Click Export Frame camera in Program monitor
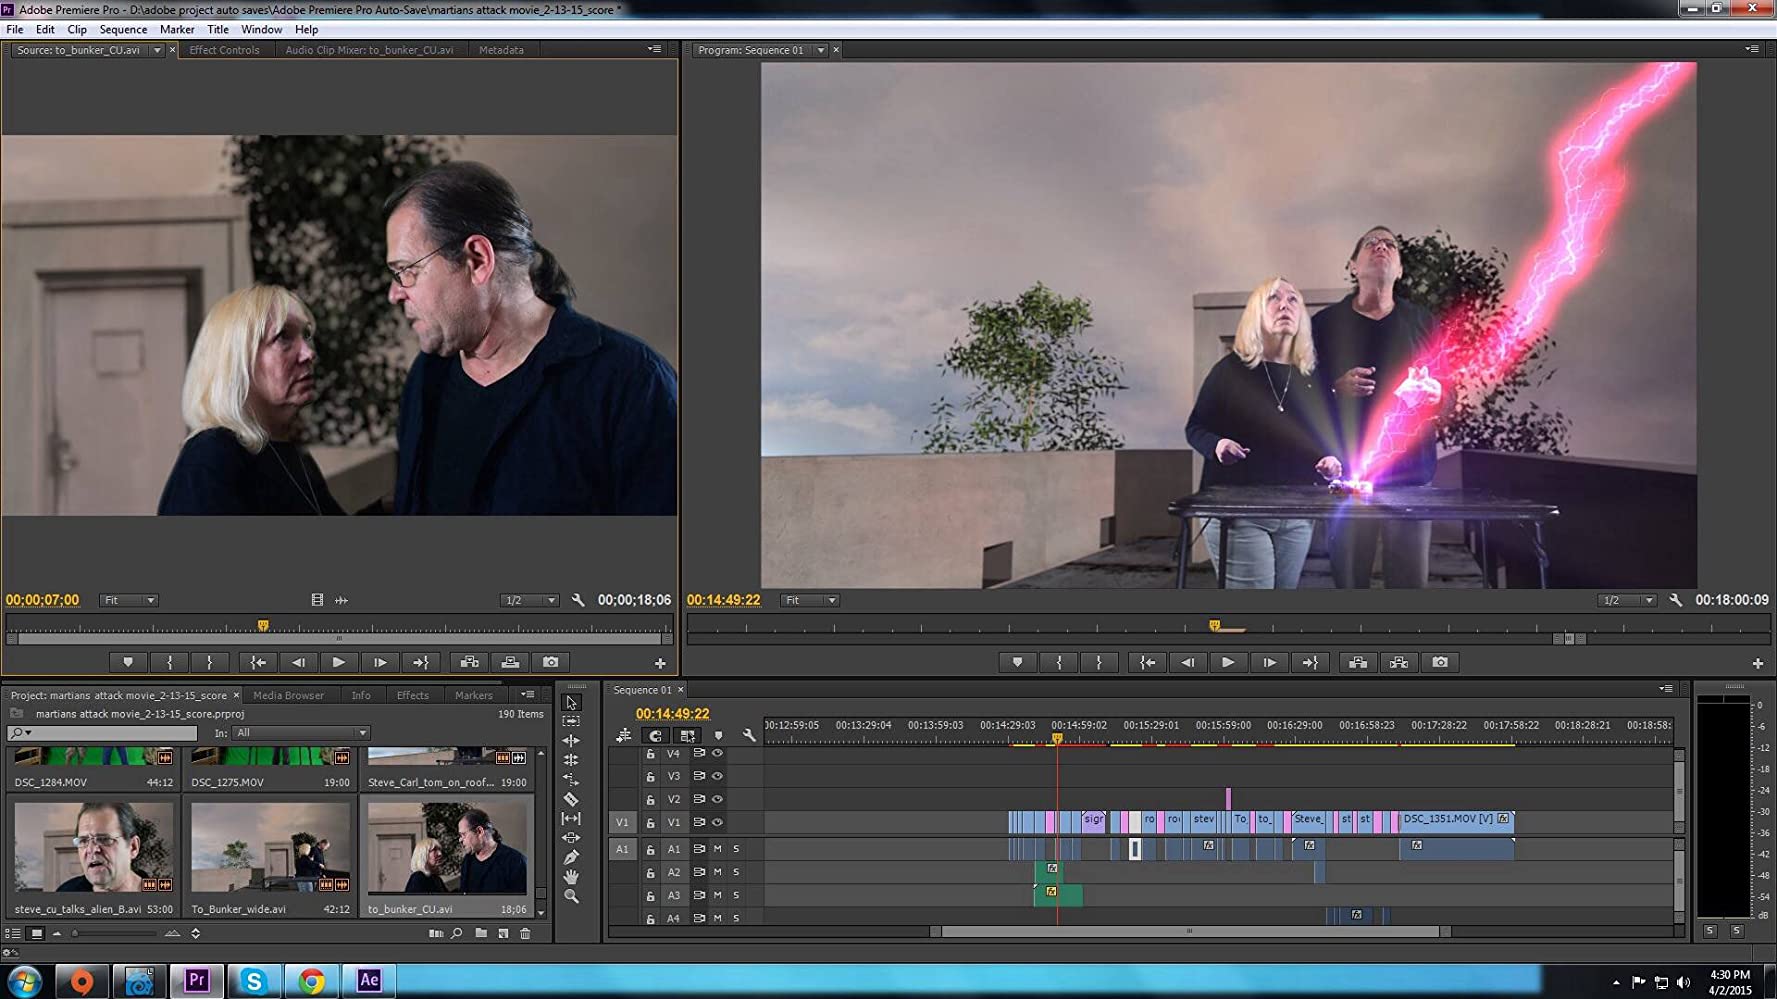 pos(1440,662)
